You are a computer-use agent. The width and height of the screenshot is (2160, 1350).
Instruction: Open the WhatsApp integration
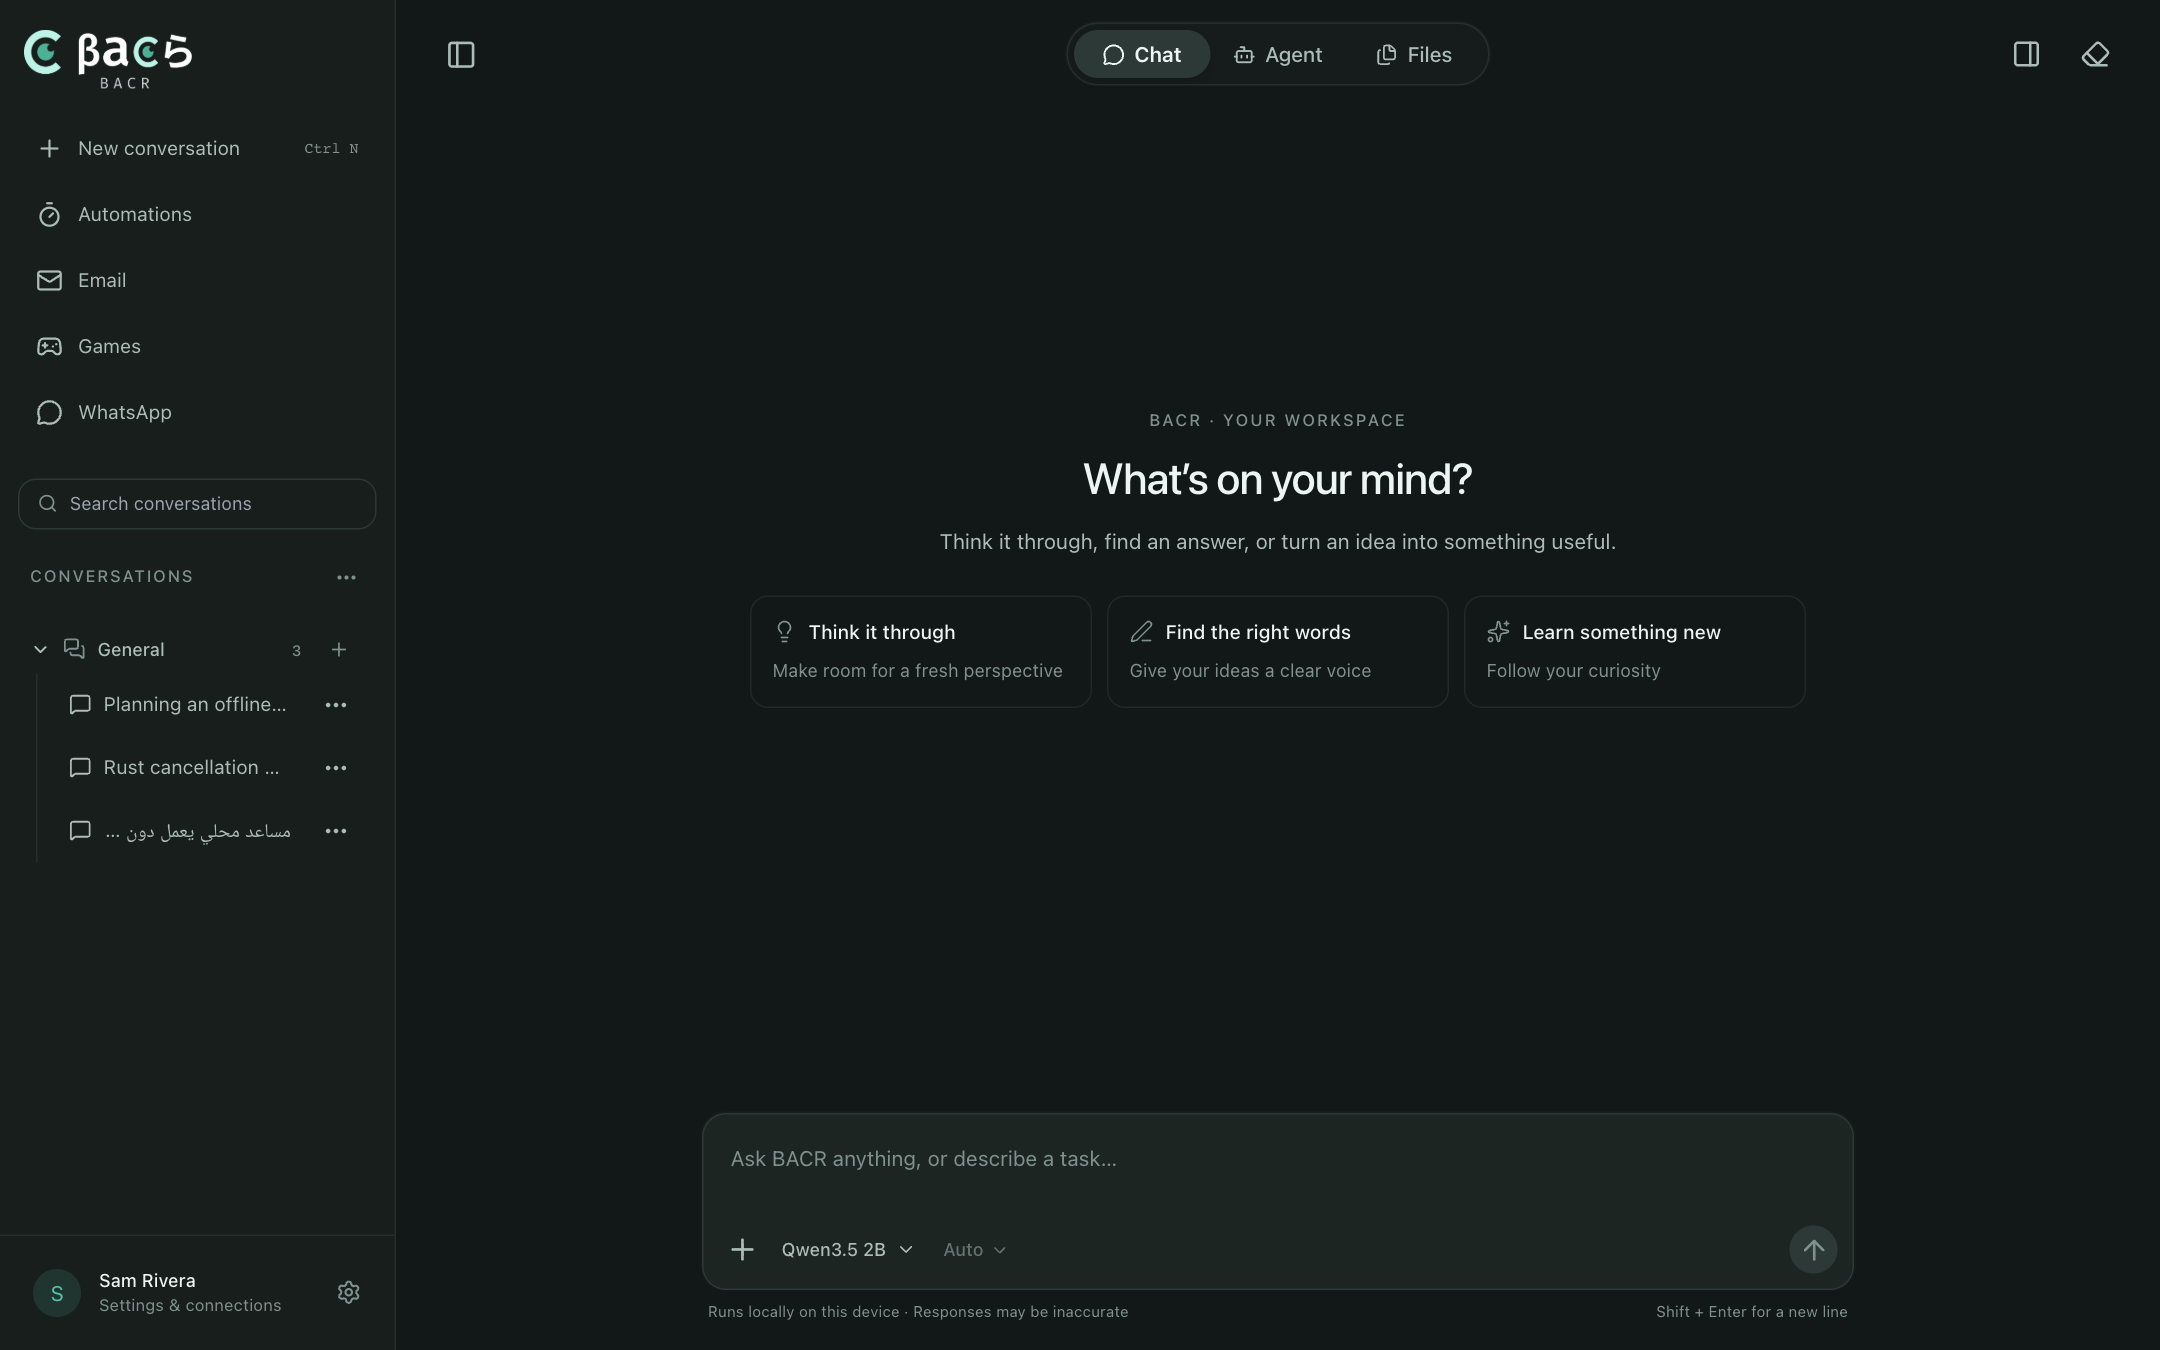(x=197, y=412)
